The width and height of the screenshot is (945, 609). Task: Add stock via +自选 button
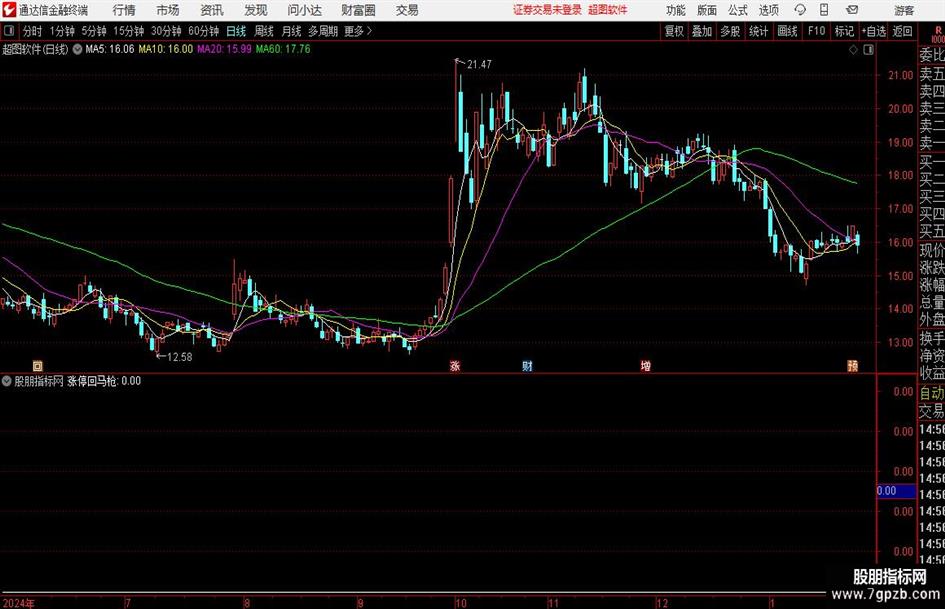874,31
